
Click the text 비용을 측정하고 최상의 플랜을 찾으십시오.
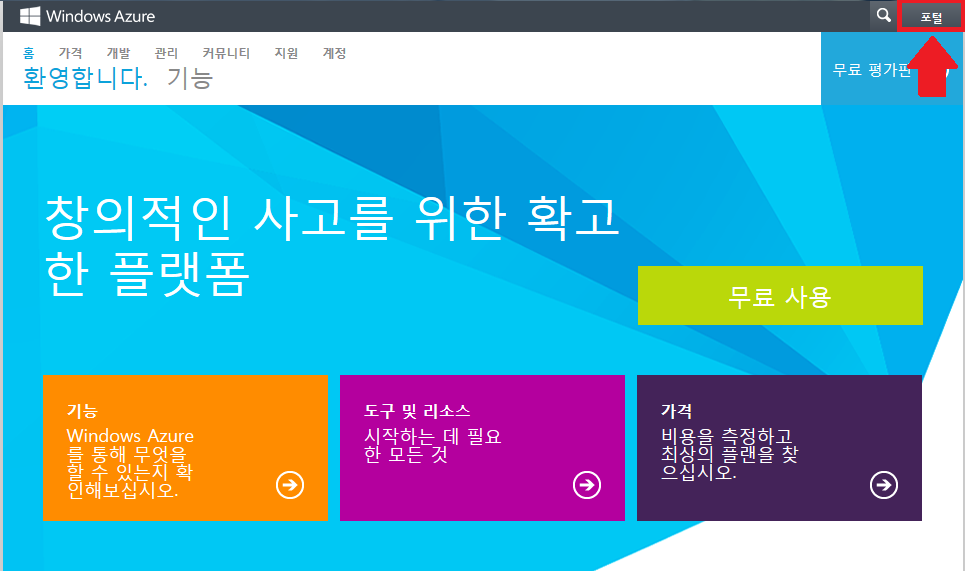coord(729,454)
